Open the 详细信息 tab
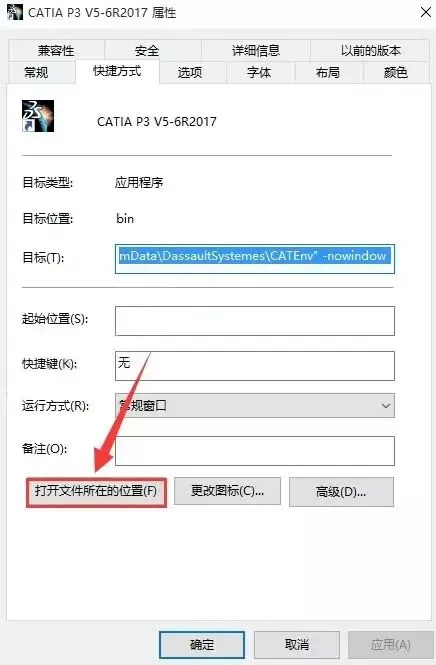The height and width of the screenshot is (665, 436). [x=256, y=50]
